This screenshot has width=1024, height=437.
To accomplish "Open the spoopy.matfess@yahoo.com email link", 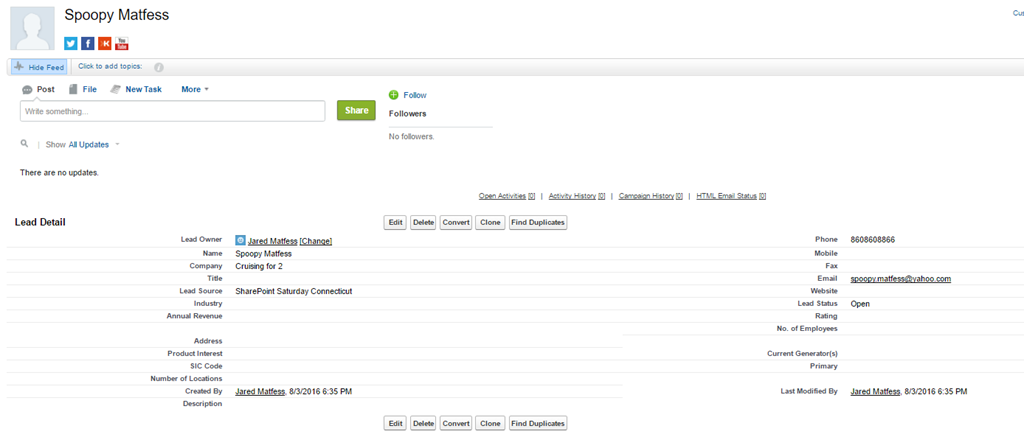I will point(900,279).
